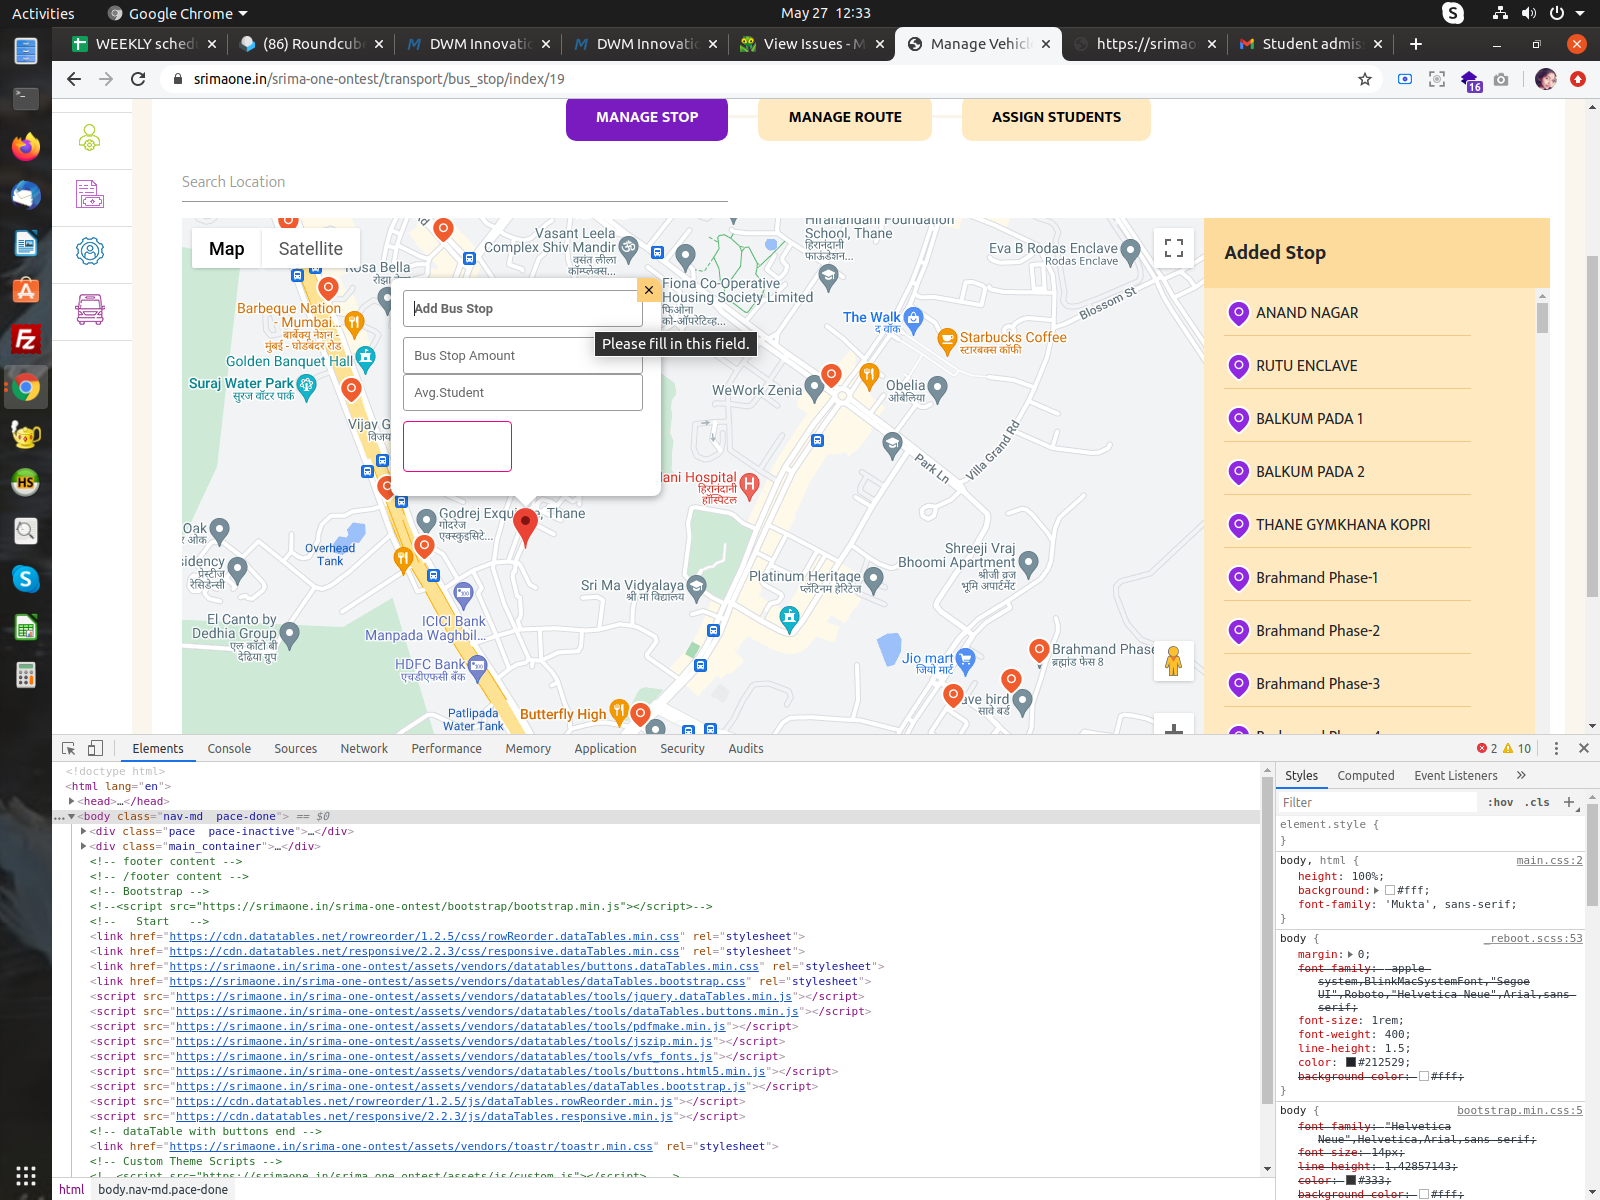Screen dimensions: 1600x1200
Task: Expand the div pace pace-inactive node
Action: pyautogui.click(x=84, y=831)
